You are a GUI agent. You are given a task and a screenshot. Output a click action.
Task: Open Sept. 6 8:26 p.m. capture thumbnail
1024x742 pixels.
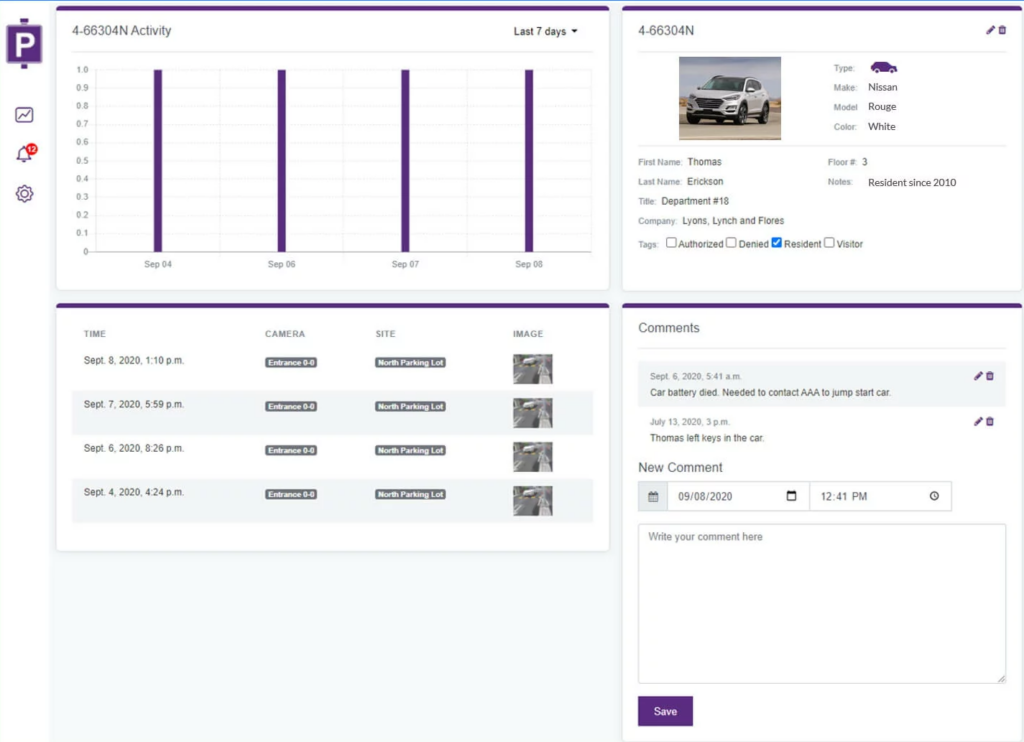tap(532, 457)
